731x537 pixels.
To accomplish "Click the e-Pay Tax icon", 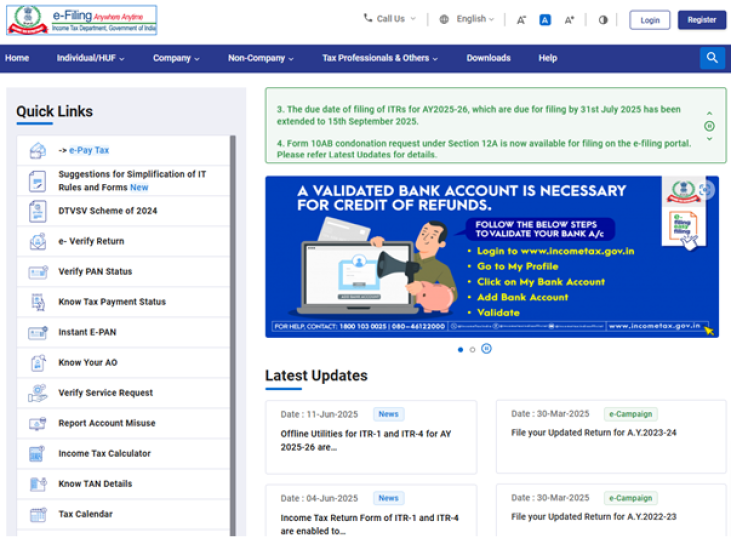I will (x=38, y=150).
